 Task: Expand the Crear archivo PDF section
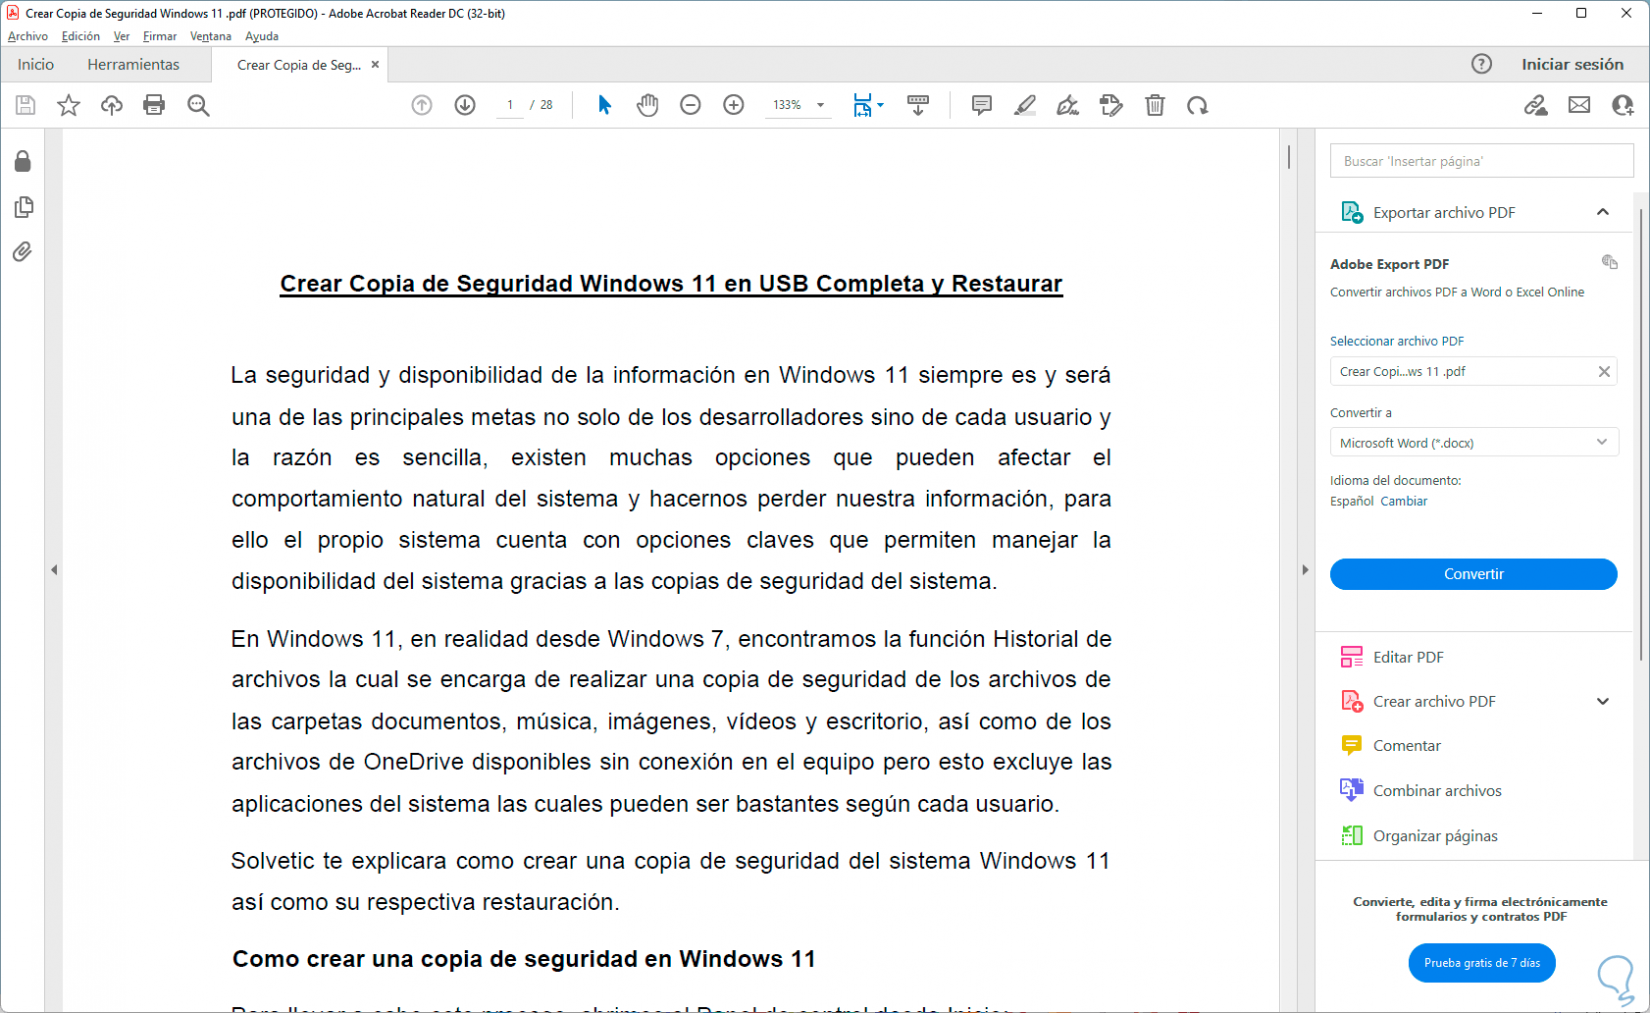tap(1603, 701)
